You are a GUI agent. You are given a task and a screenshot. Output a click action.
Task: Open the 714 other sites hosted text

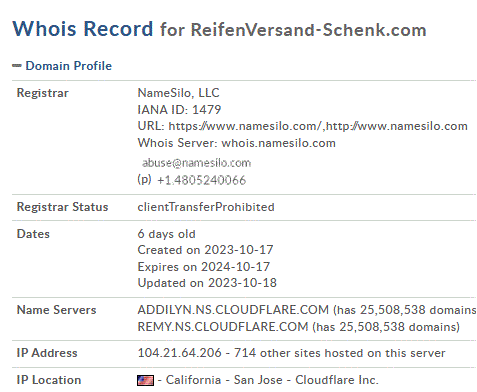[339, 353]
